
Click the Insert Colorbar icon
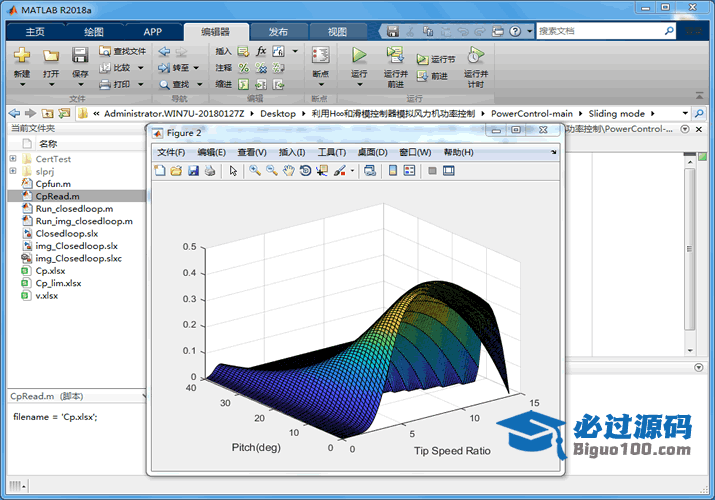point(391,171)
